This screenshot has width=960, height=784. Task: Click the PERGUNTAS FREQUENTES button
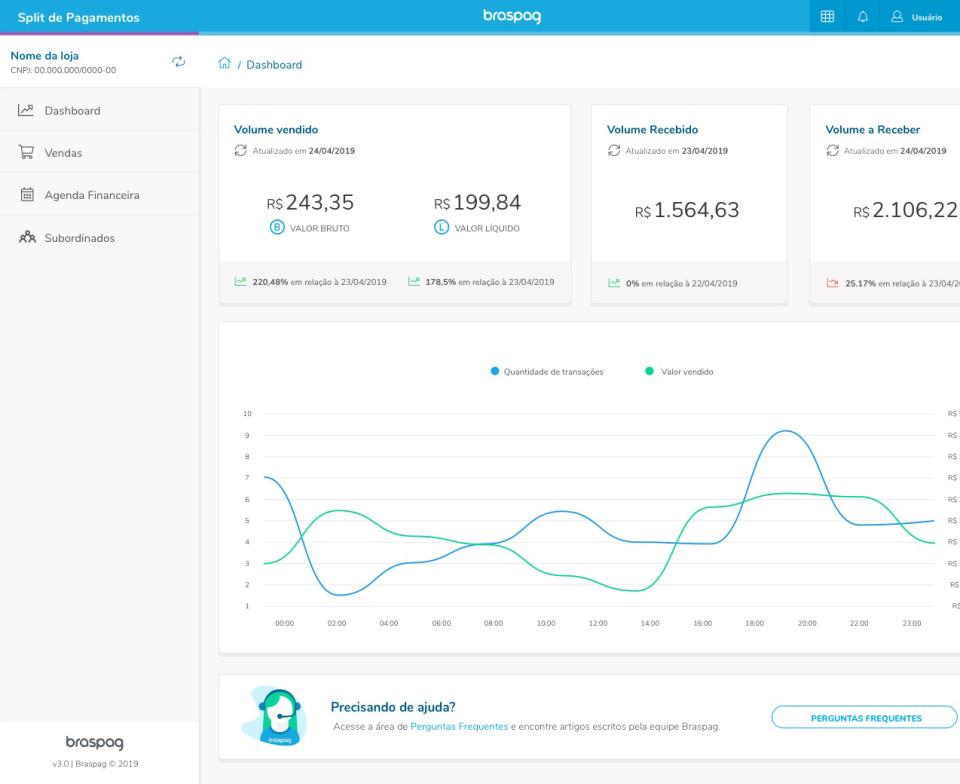[x=863, y=717]
